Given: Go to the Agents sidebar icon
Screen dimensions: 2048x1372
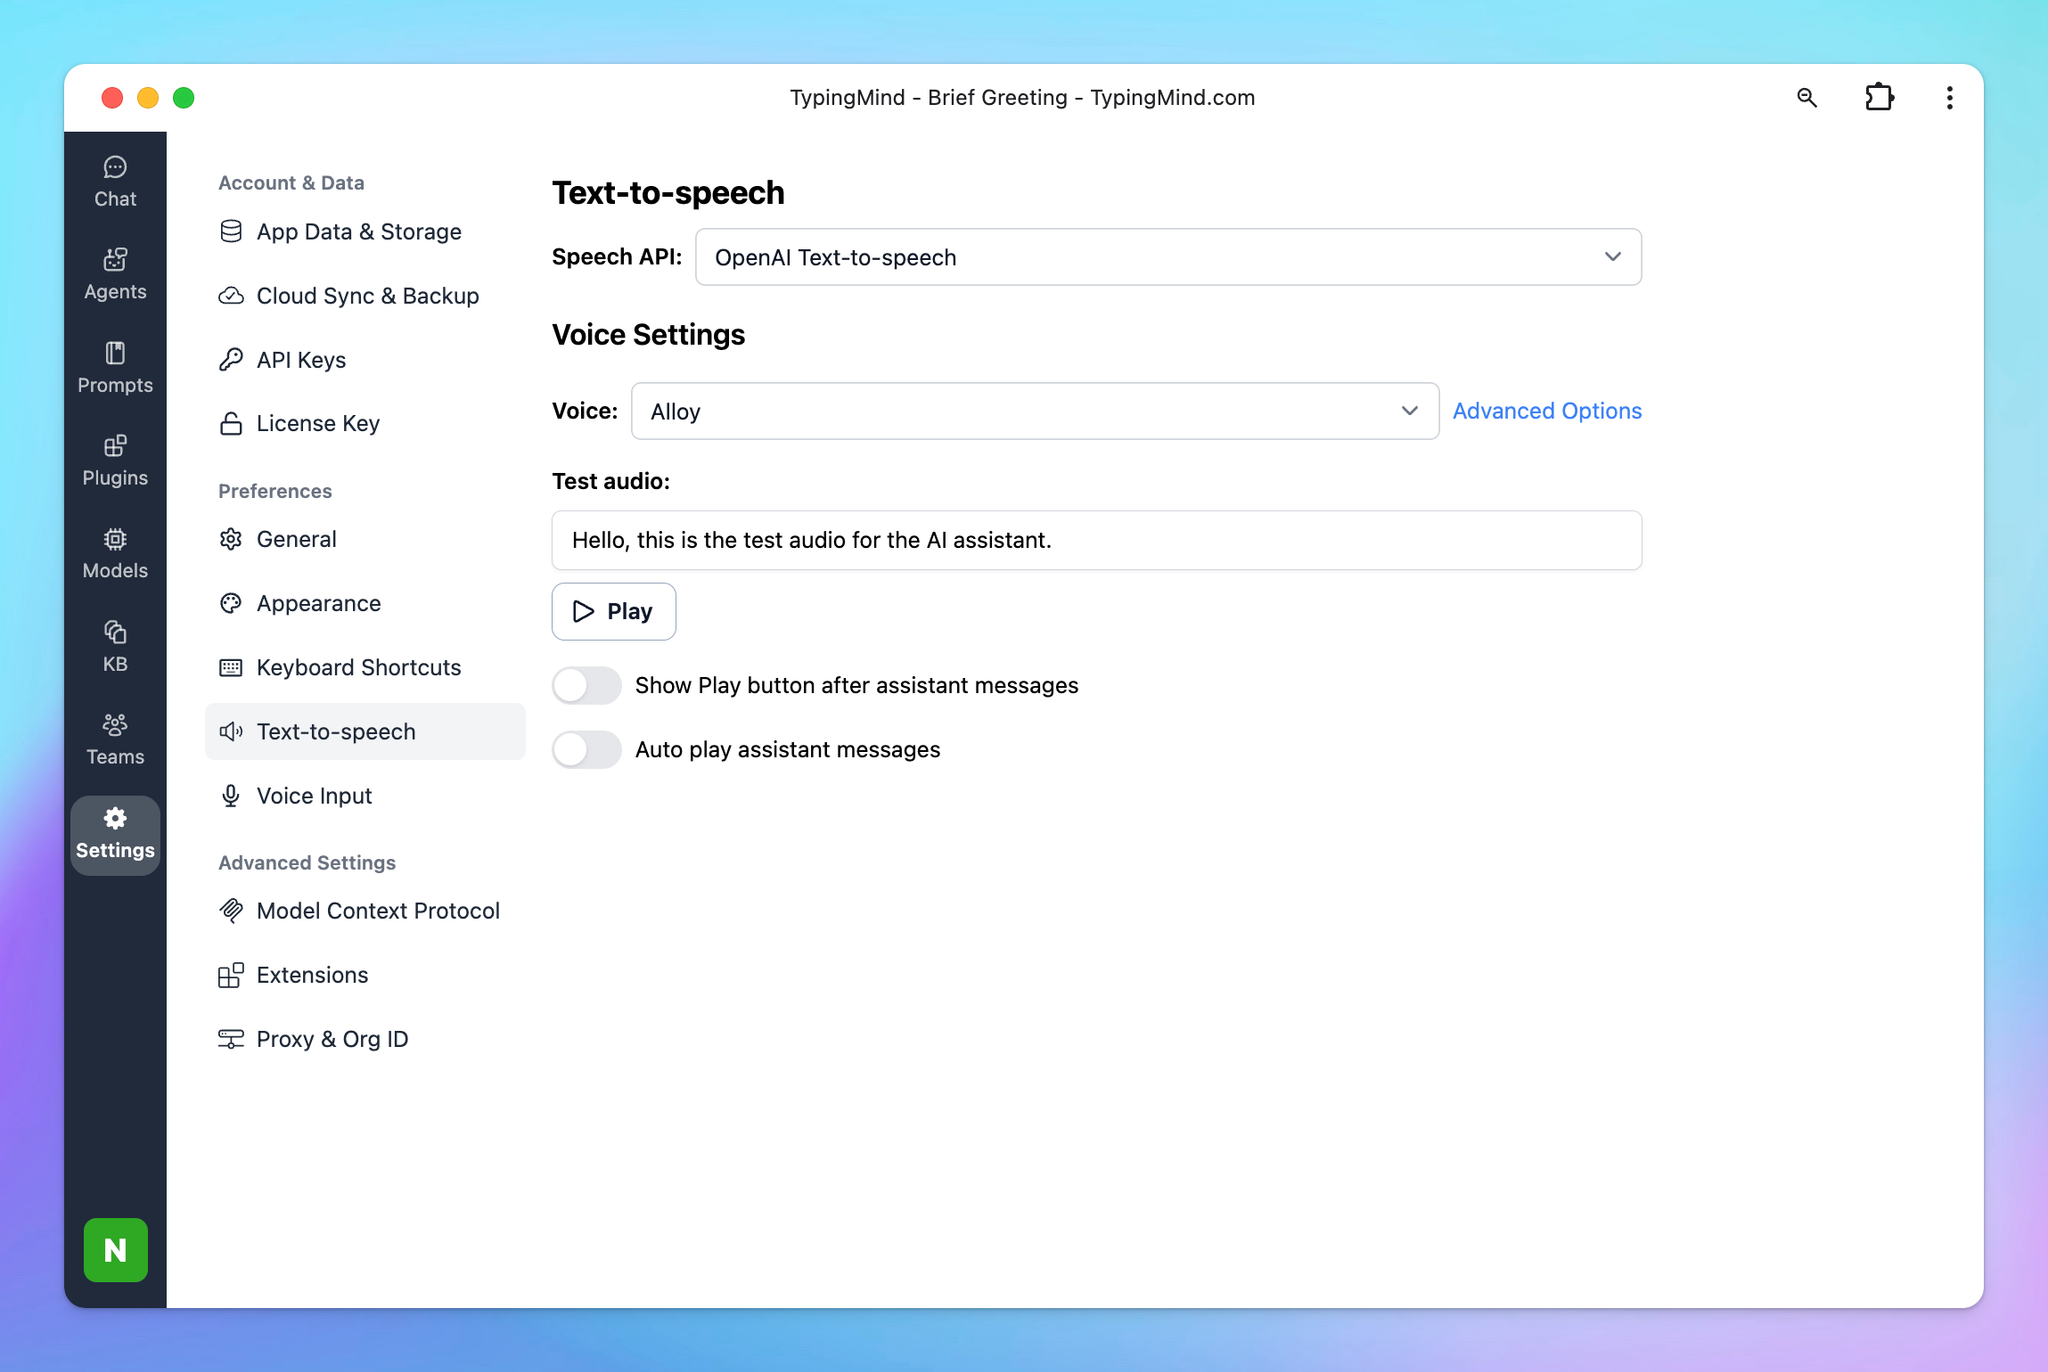Looking at the screenshot, I should pyautogui.click(x=115, y=274).
